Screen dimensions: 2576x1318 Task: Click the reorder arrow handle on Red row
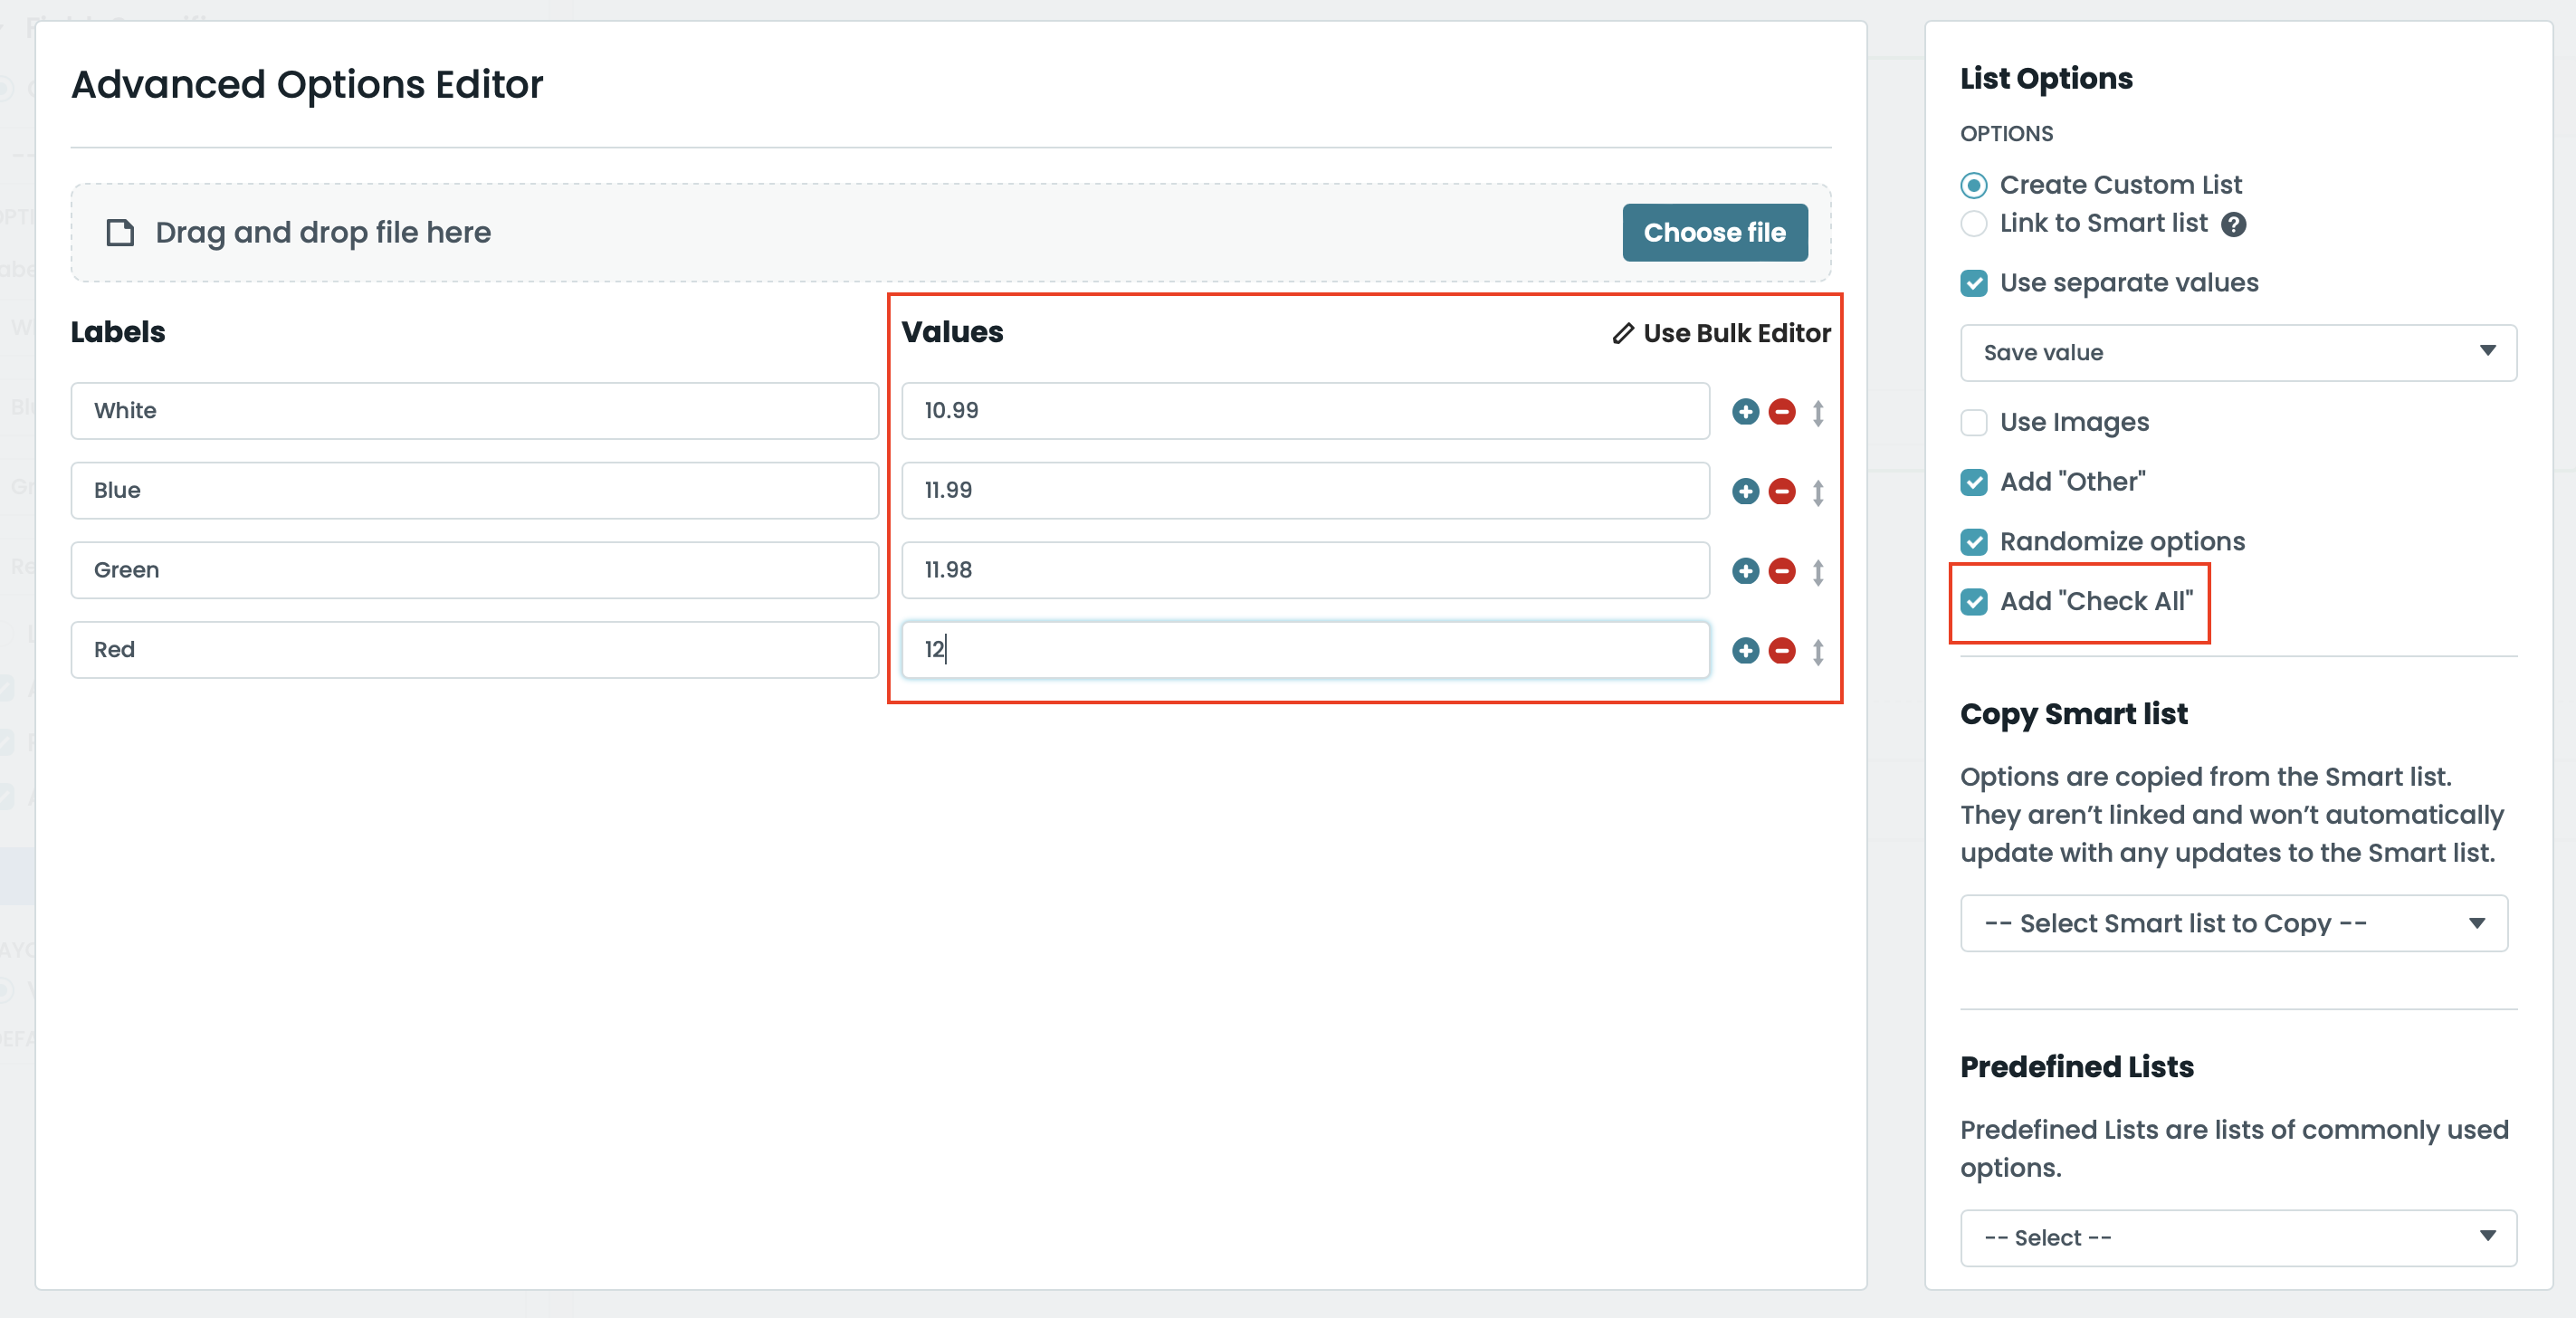point(1818,652)
